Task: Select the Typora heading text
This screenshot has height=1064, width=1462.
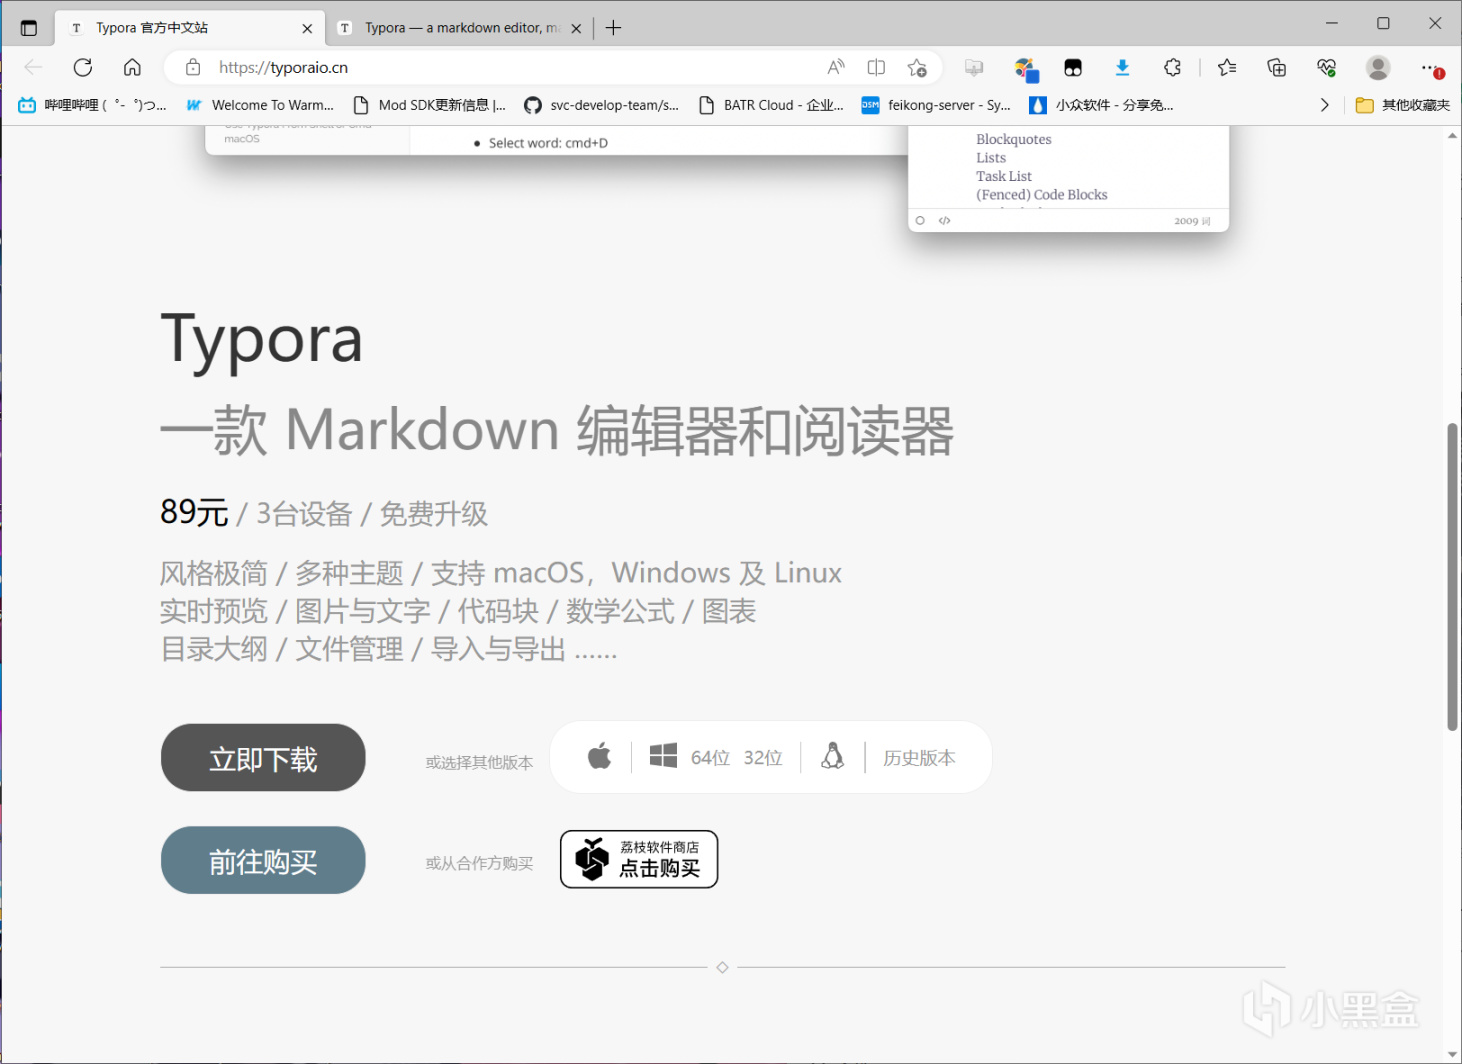Action: pos(262,340)
